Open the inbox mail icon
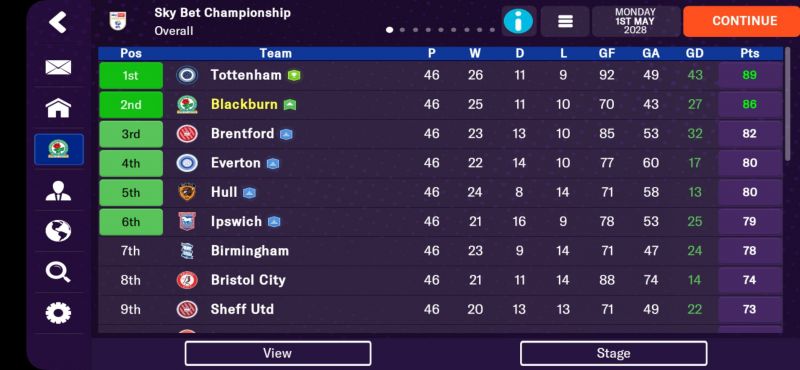The height and width of the screenshot is (370, 800). [x=58, y=67]
